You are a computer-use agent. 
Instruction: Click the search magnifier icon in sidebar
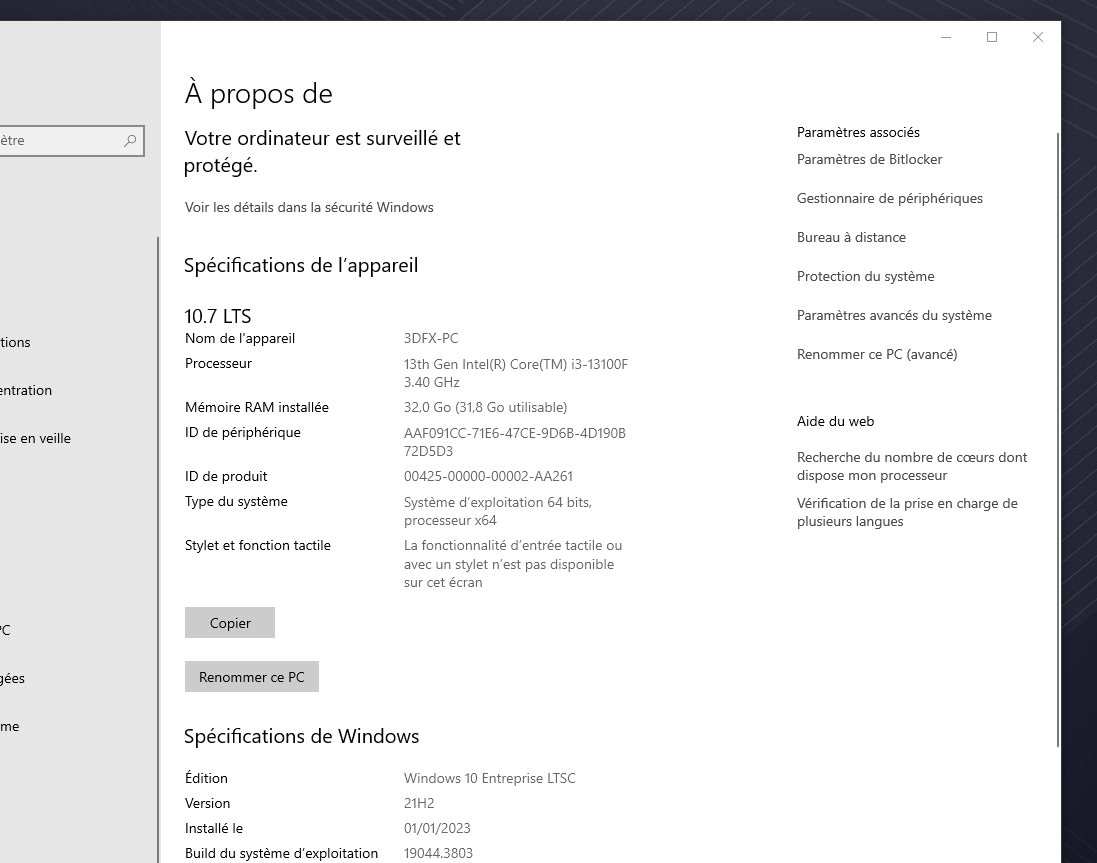tap(129, 141)
